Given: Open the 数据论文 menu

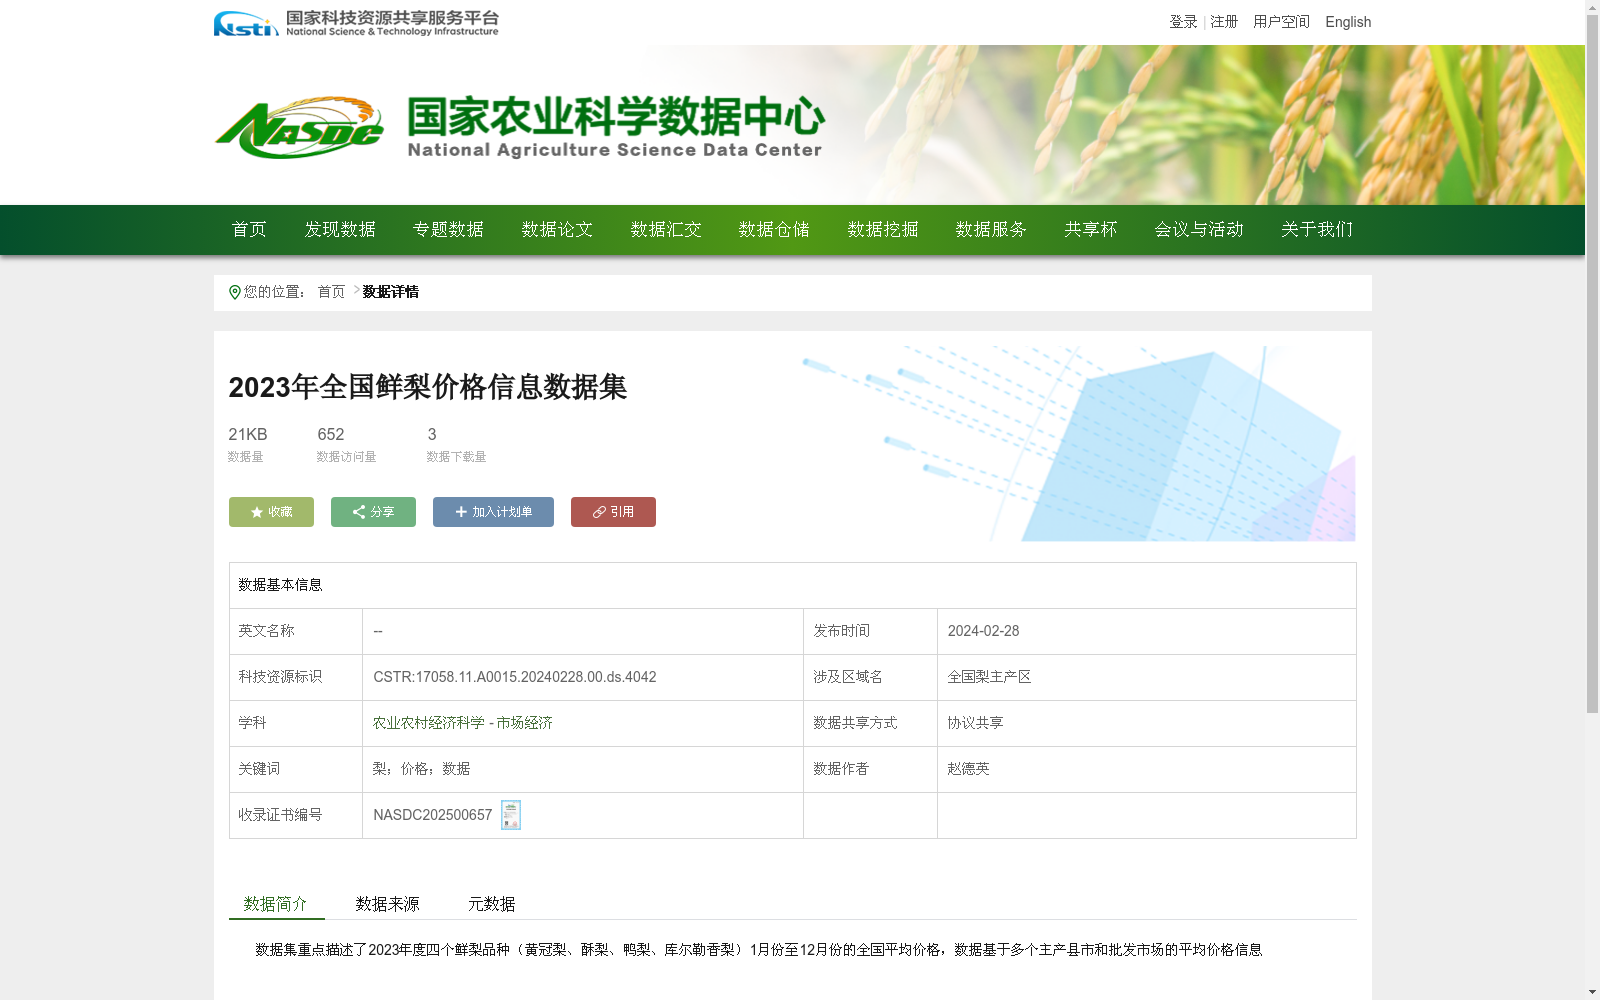Looking at the screenshot, I should click(557, 230).
